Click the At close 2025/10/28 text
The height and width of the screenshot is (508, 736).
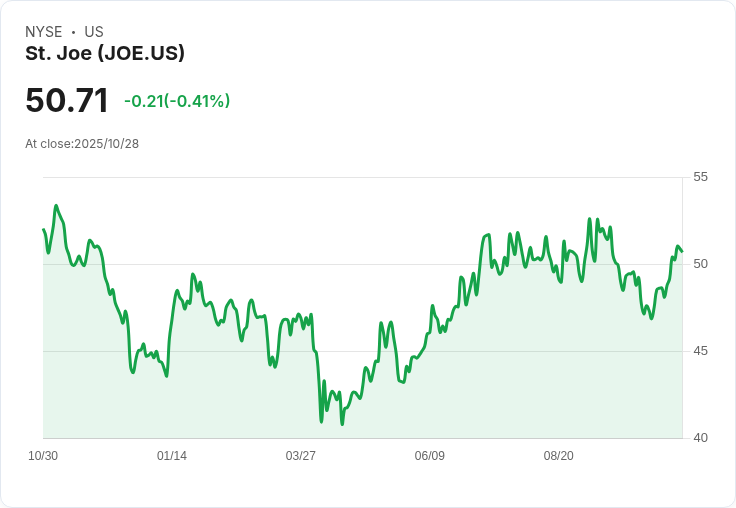tap(82, 143)
